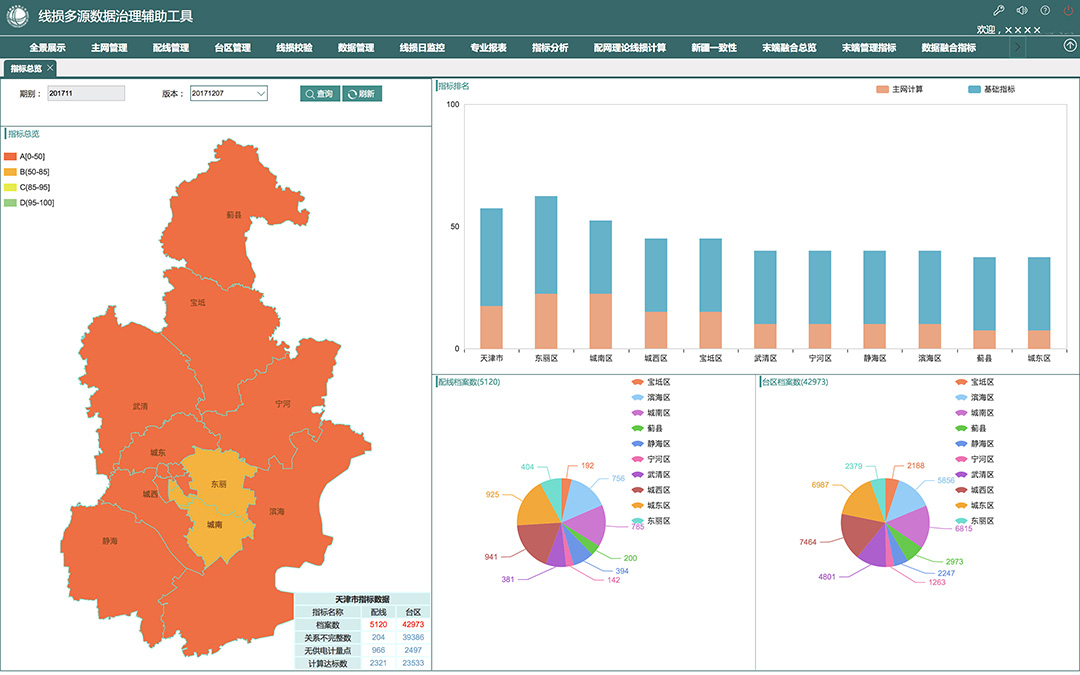Screen dimensions: 1080x675
Task: Click the app logo in the header
Action: (16, 16)
